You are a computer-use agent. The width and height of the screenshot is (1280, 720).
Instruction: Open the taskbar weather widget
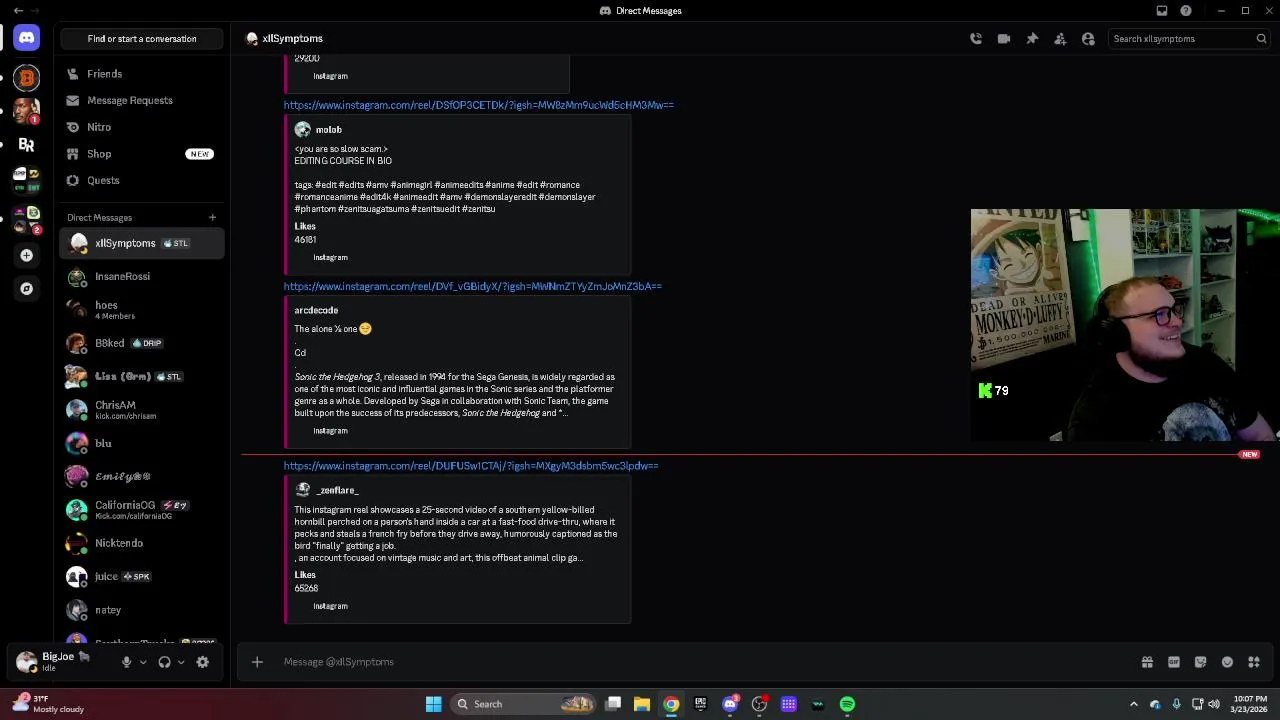click(x=50, y=704)
